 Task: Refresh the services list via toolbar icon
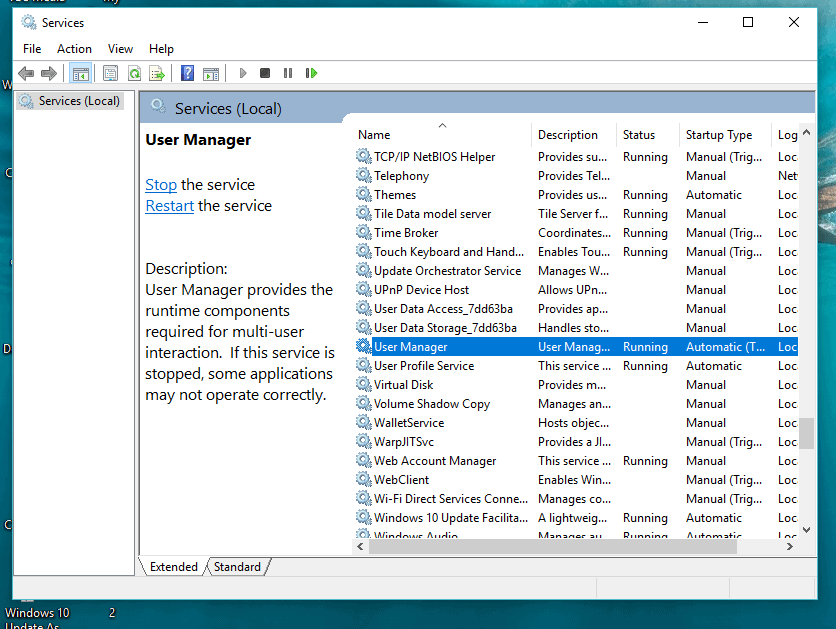(x=134, y=73)
